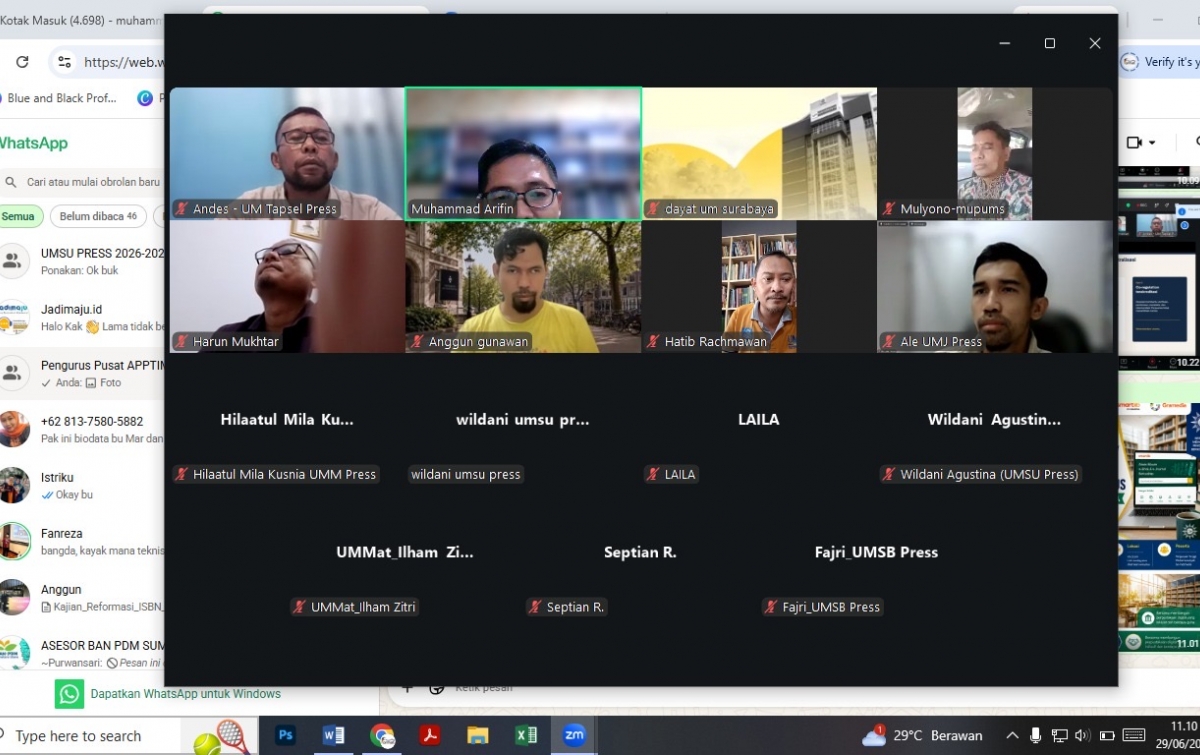Viewport: 1200px width, 755px height.
Task: Select Wildani Agustina (UMSU Press) tile
Action: pos(995,420)
